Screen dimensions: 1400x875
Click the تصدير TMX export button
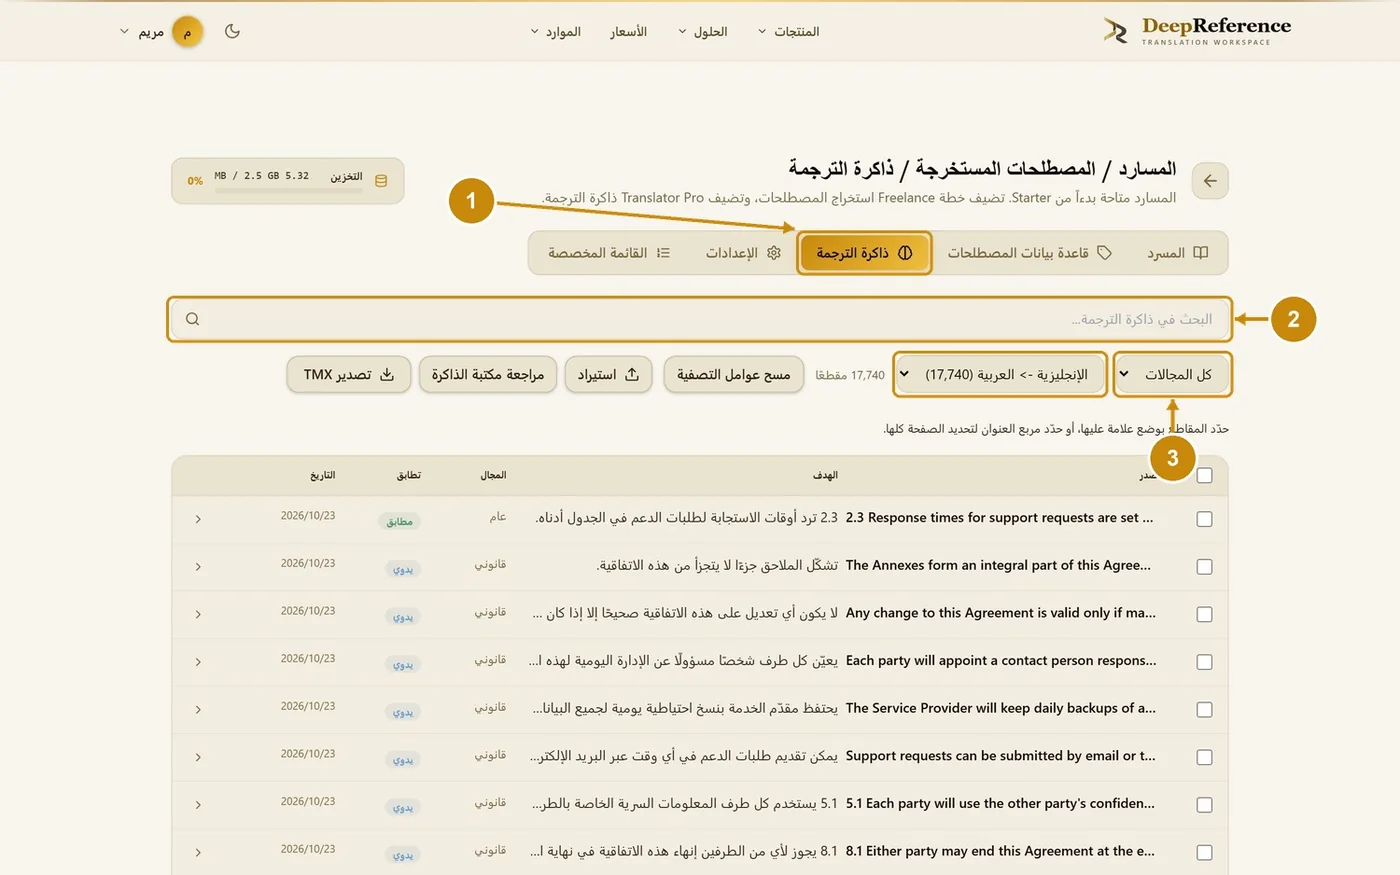(x=349, y=374)
